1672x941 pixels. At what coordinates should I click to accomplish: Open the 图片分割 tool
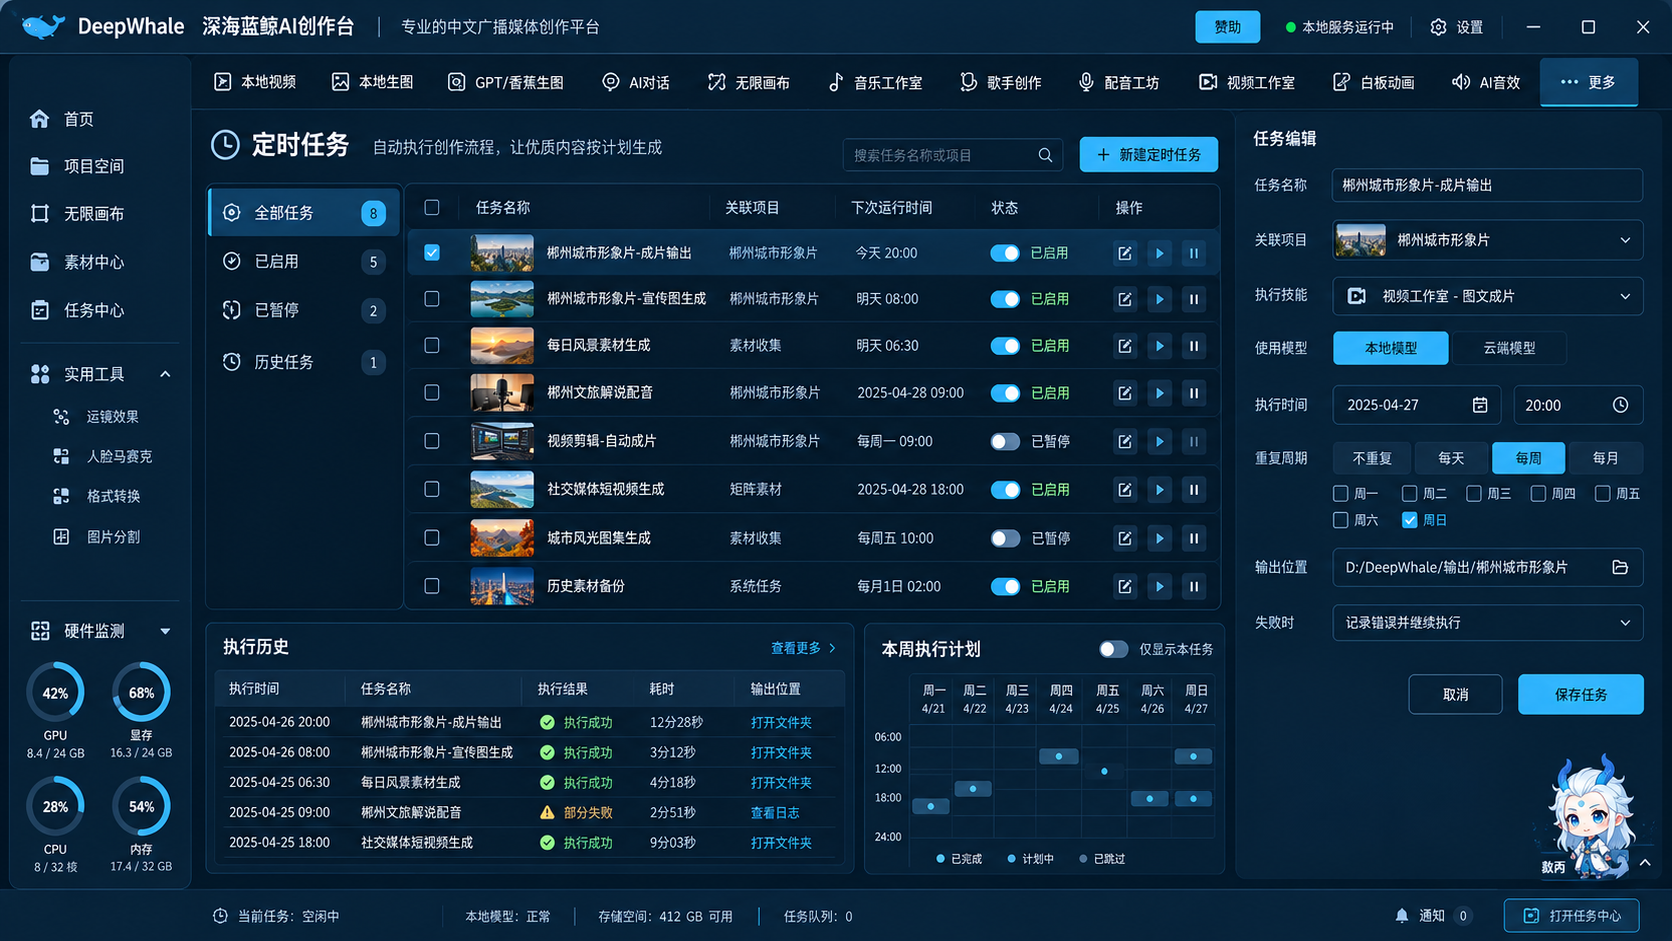tap(96, 537)
